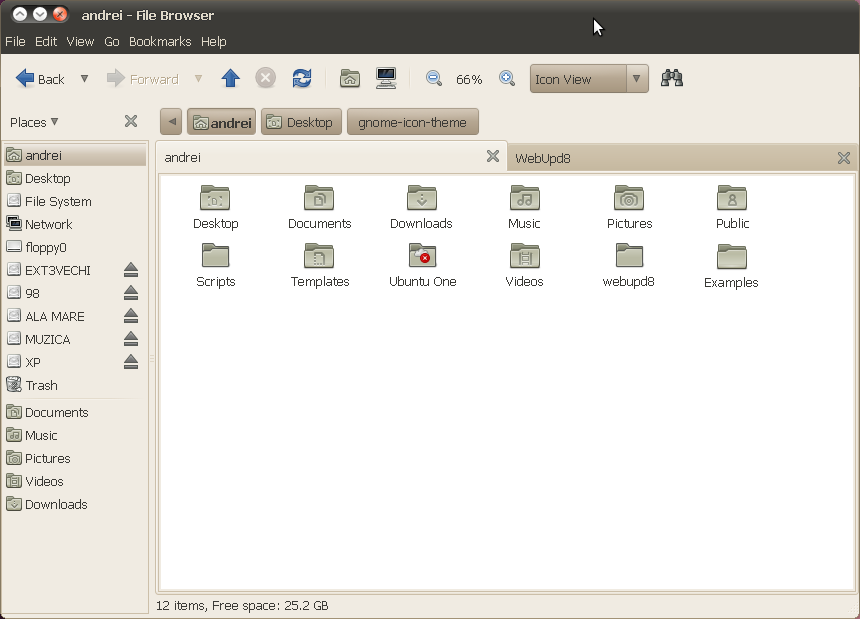The height and width of the screenshot is (619, 860).
Task: Open Downloads bookmark in sidebar
Action: coord(75,504)
